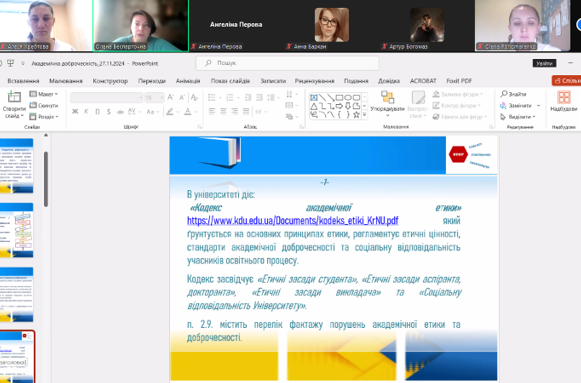
Task: Open the Анімація ribbon tab
Action: (188, 81)
